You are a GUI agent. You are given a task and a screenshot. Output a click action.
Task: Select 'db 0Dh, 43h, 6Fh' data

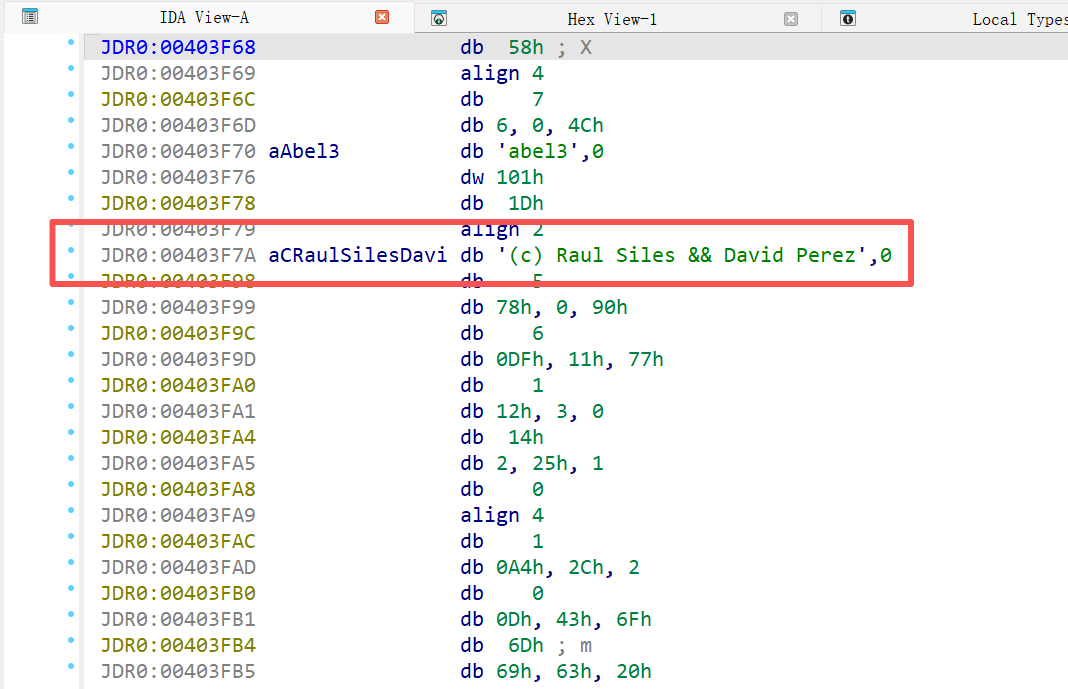pos(556,620)
